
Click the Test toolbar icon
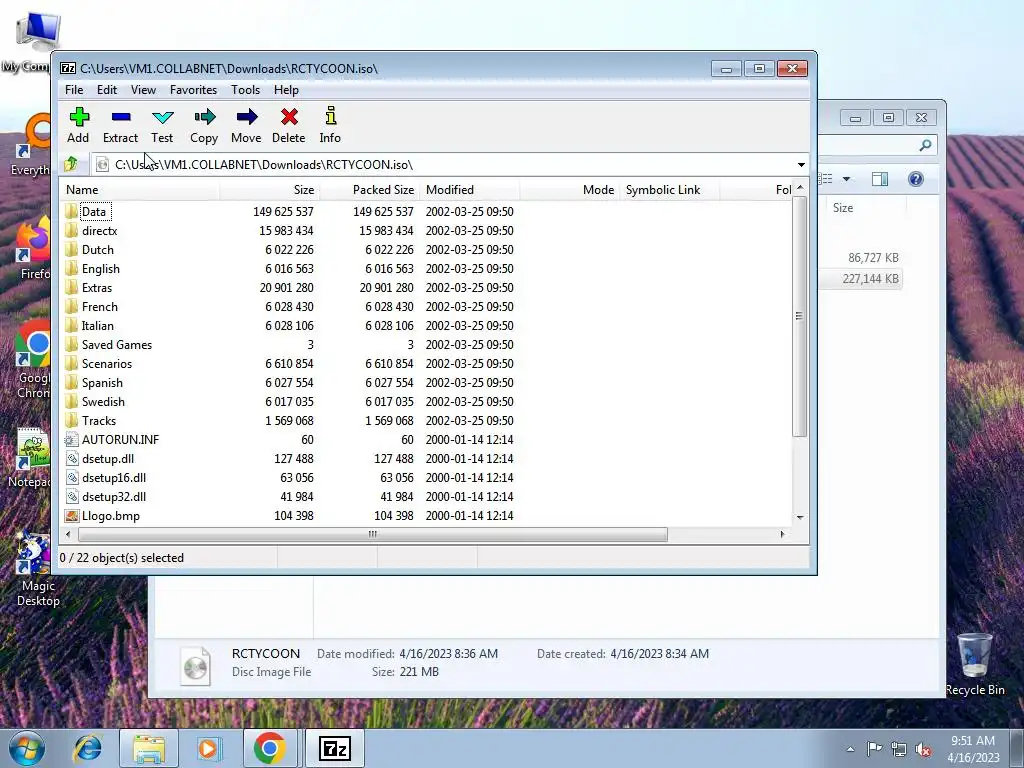pyautogui.click(x=163, y=118)
